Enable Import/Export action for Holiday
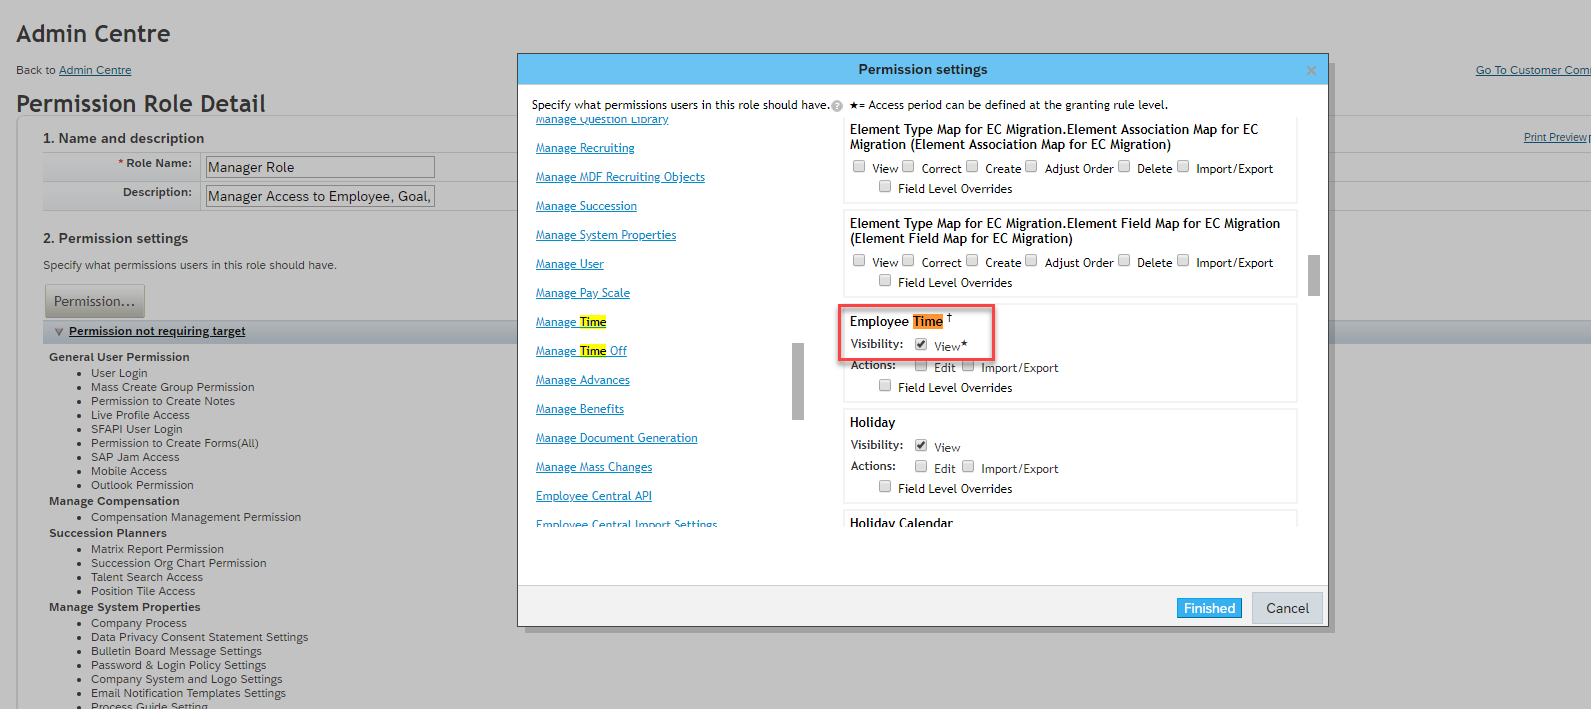This screenshot has width=1591, height=709. tap(968, 467)
